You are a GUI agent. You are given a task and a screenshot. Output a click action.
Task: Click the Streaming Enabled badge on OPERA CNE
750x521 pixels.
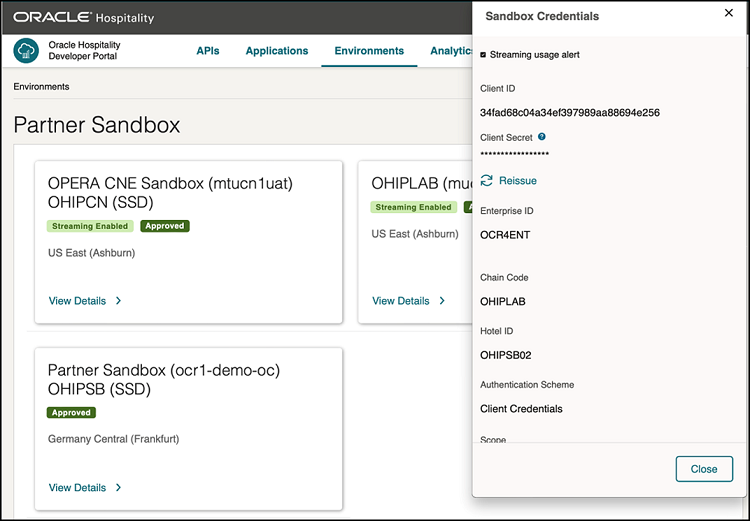tap(90, 226)
